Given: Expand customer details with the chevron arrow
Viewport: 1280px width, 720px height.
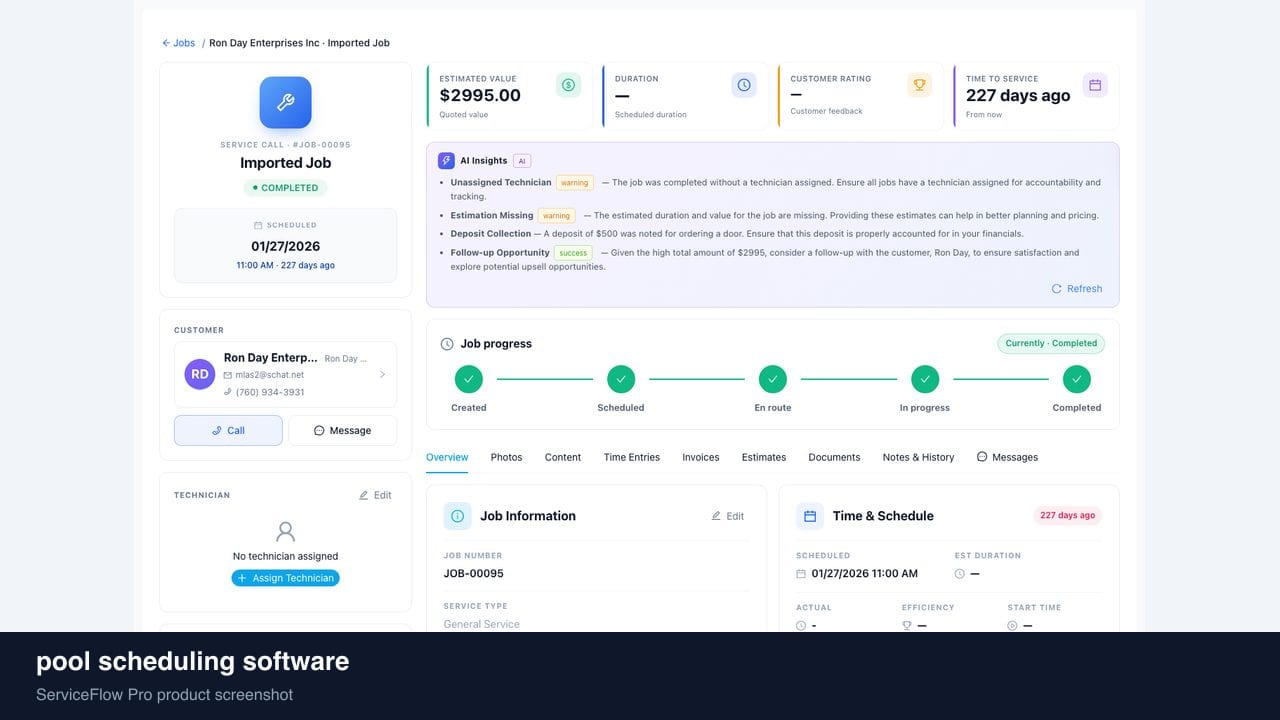Looking at the screenshot, I should point(382,374).
